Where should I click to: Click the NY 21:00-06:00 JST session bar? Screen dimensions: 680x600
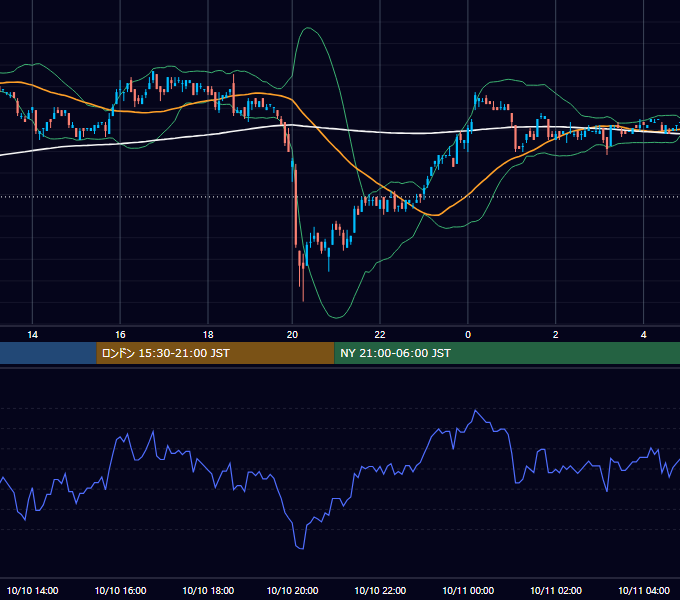(507, 353)
